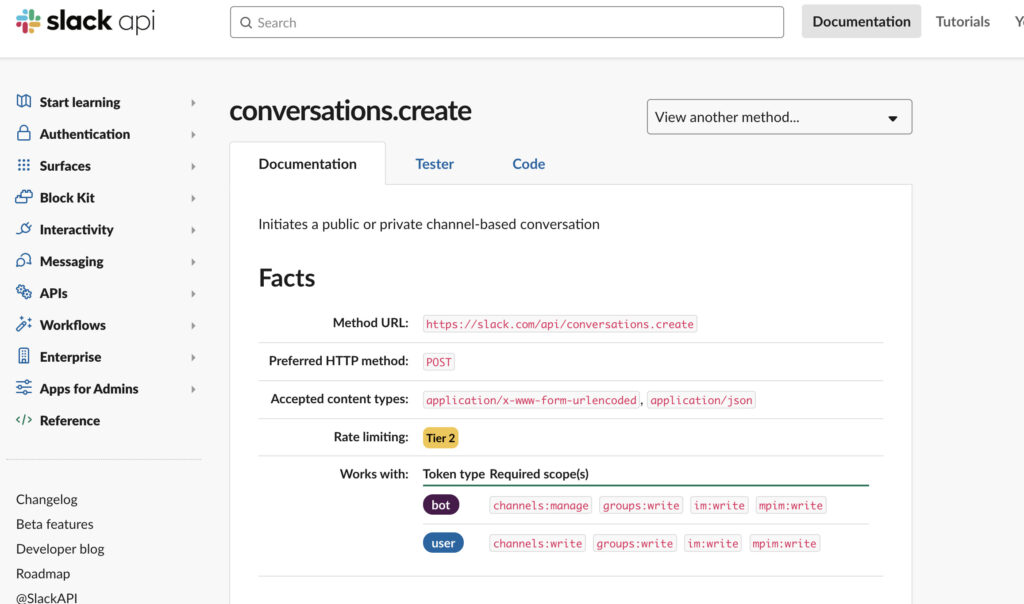The image size is (1024, 604).
Task: Click groups:write scope in the bot row
Action: pyautogui.click(x=641, y=505)
